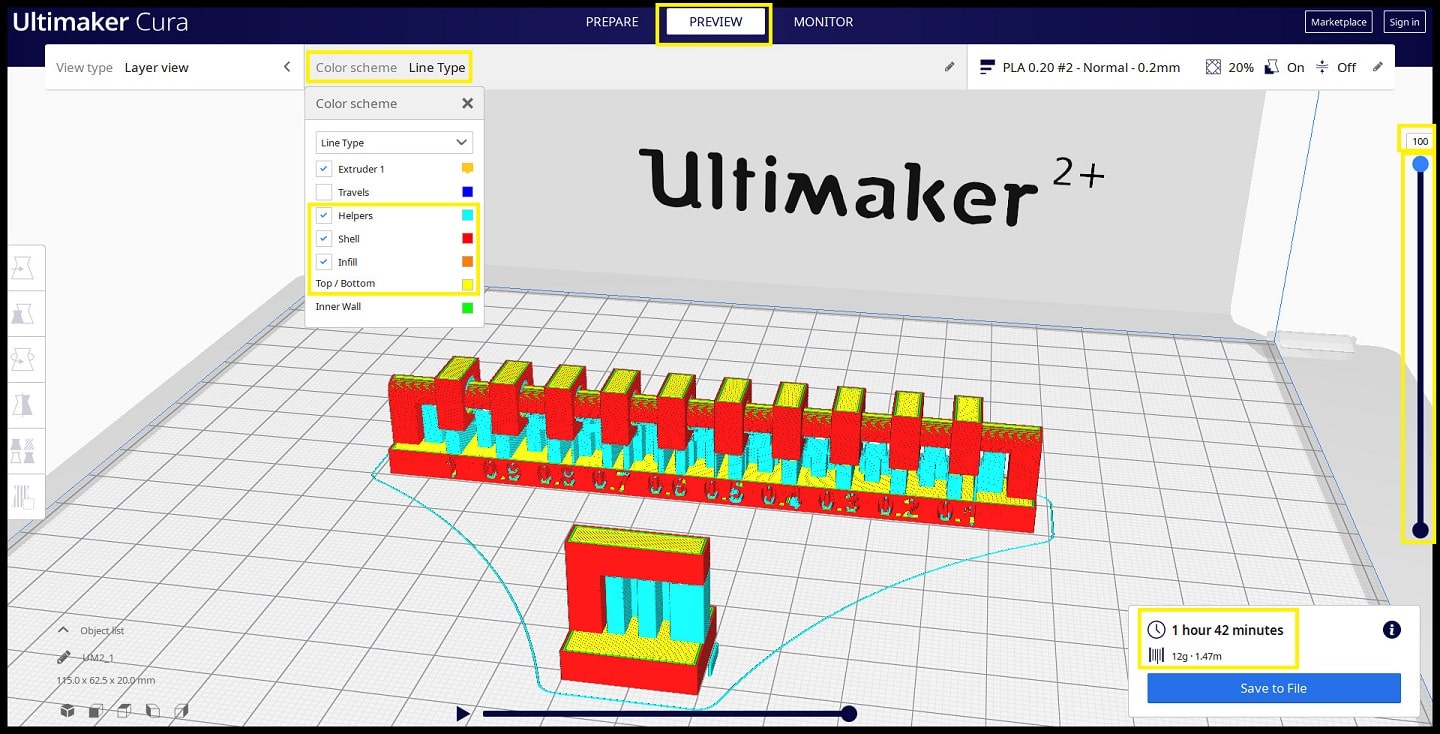The width and height of the screenshot is (1440, 734).
Task: Click the '12g · 1.47m' material text
Action: point(1197,656)
